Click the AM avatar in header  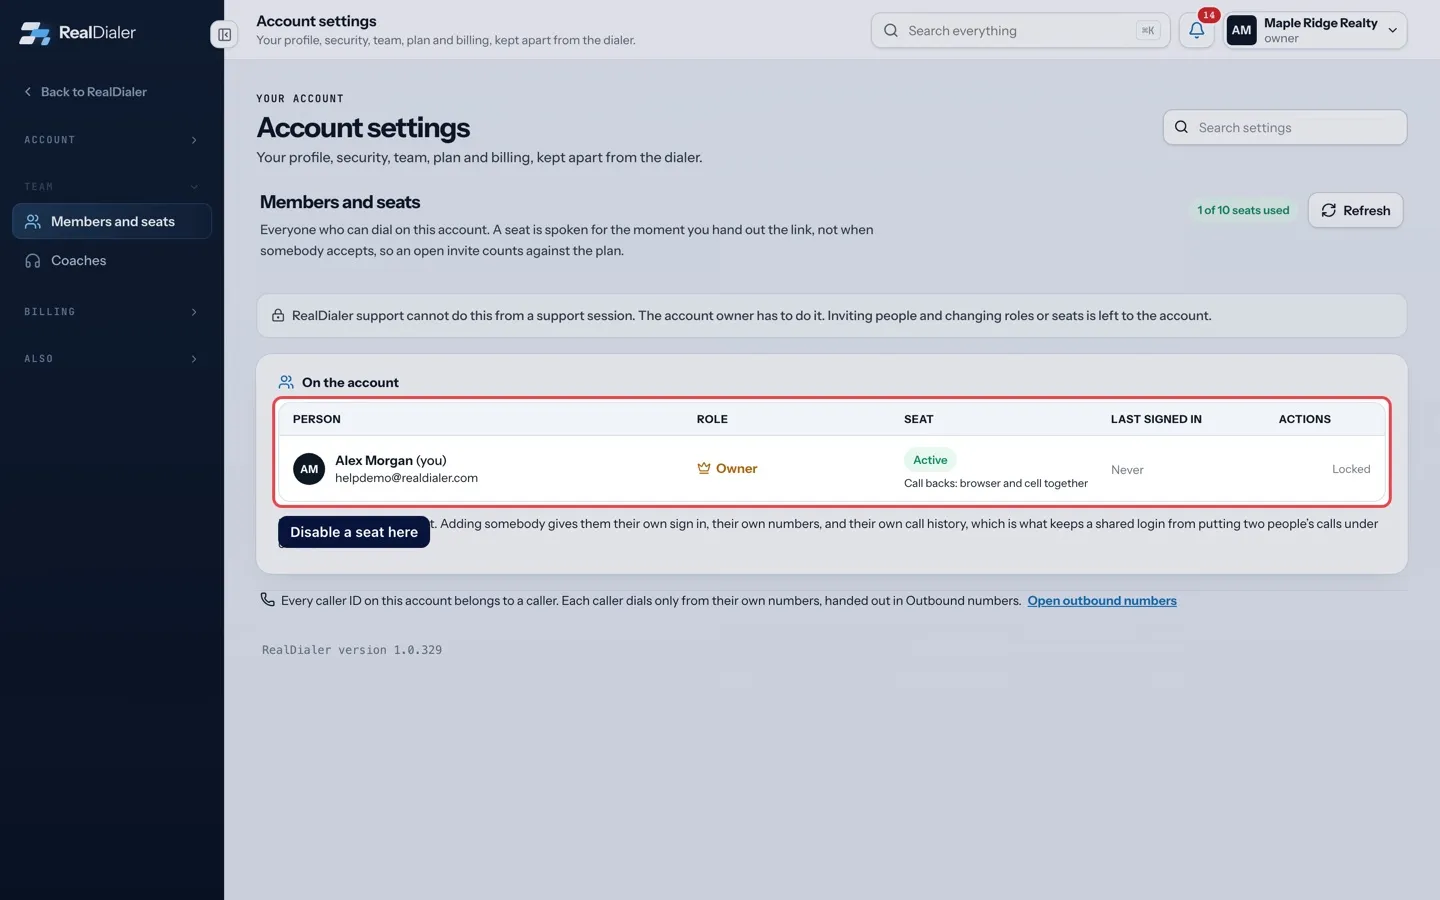(1241, 30)
